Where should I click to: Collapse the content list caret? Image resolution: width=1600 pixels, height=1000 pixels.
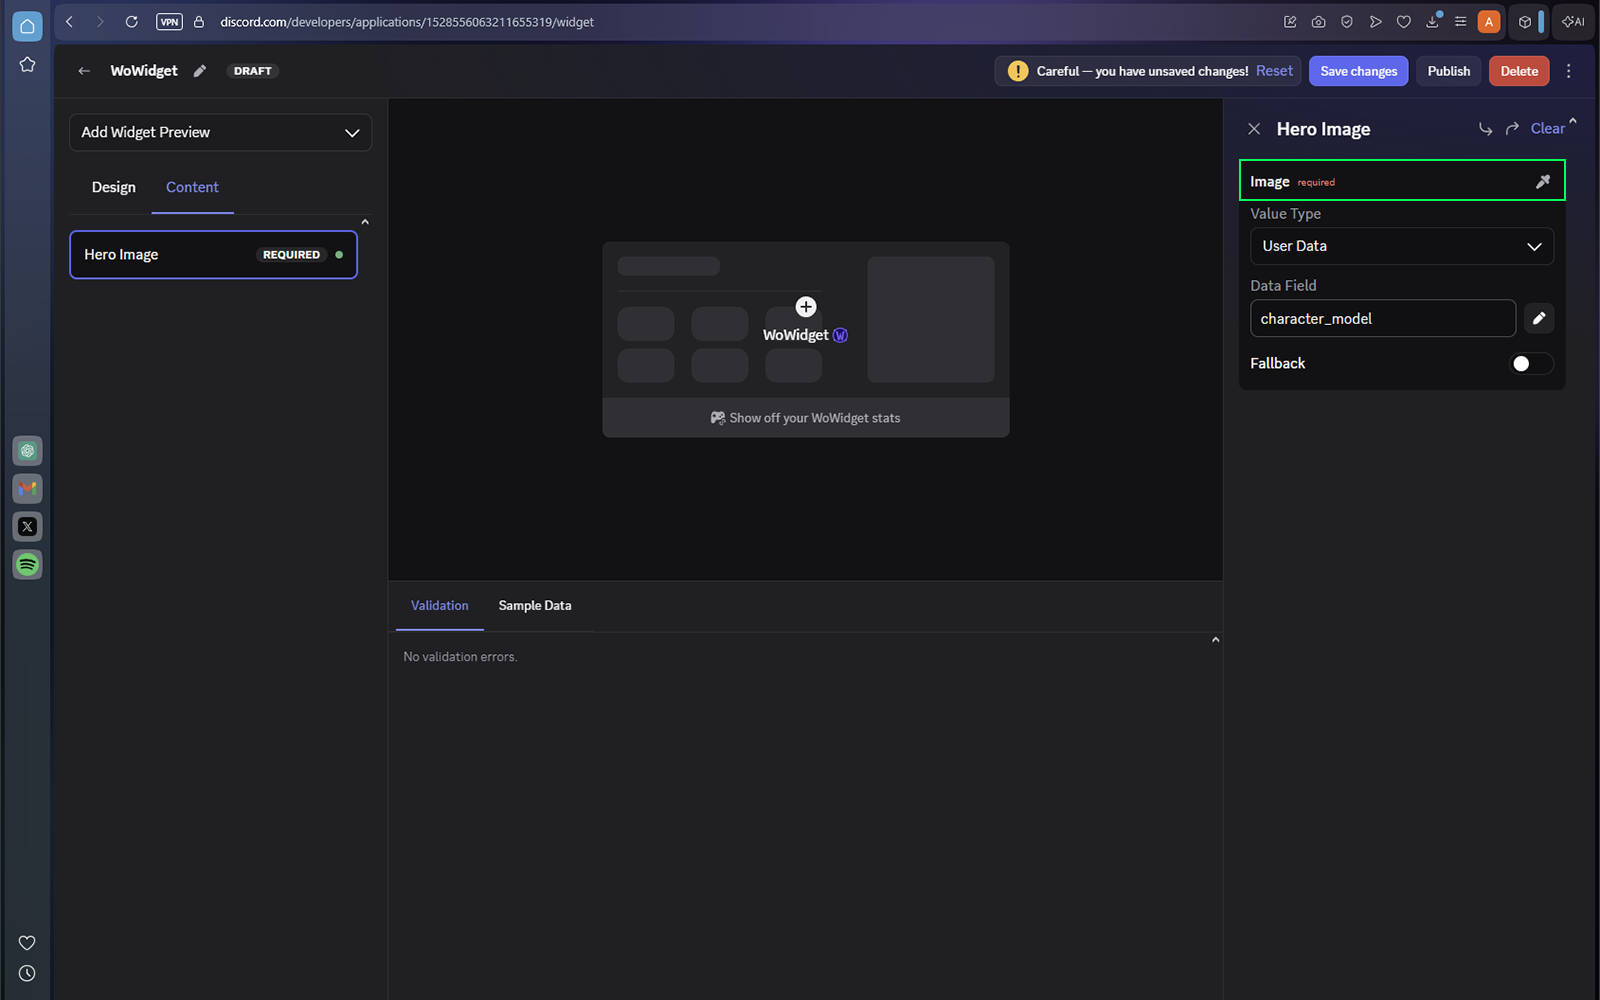pyautogui.click(x=365, y=222)
